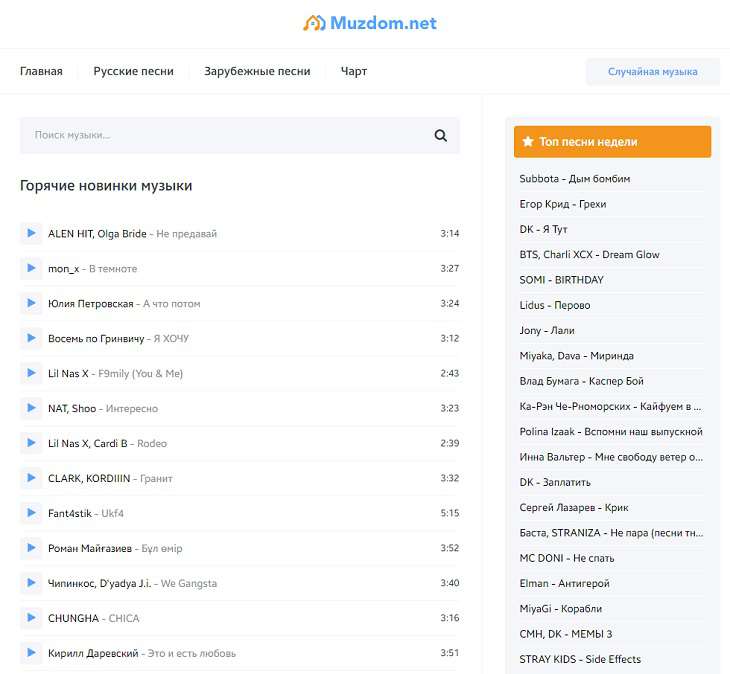The height and width of the screenshot is (674, 730).
Task: Open BTS, Charli XCX Dream Glow
Action: coord(589,255)
